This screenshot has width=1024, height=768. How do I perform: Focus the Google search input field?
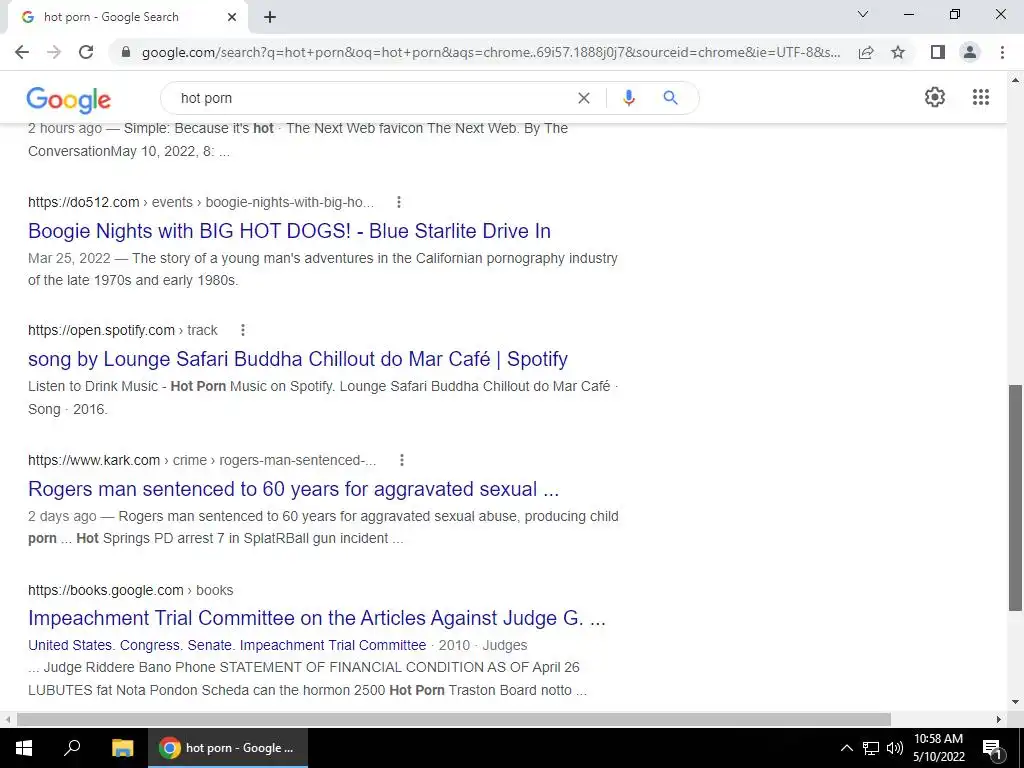372,98
